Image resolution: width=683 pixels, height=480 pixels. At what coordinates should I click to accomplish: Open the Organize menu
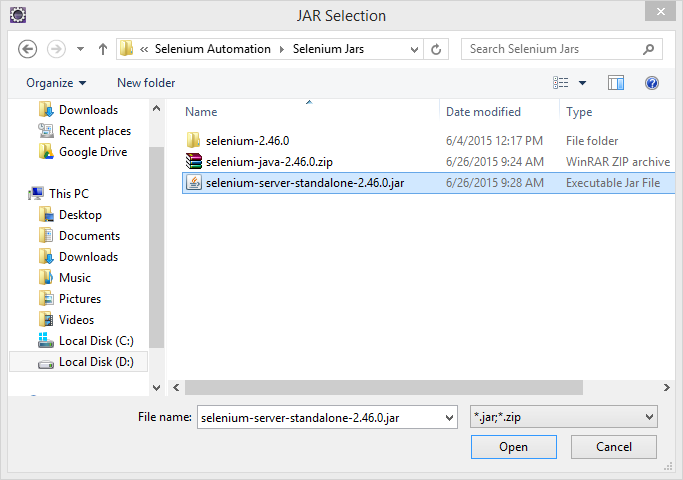click(56, 83)
